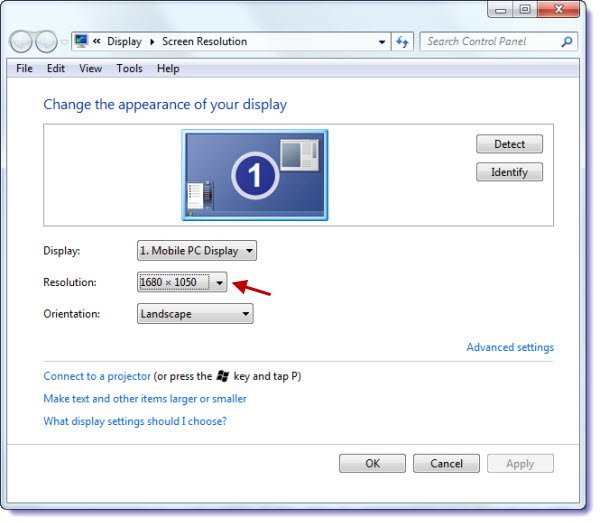Open the Advanced settings link
Viewport: 600px width, 523px height.
[x=510, y=347]
